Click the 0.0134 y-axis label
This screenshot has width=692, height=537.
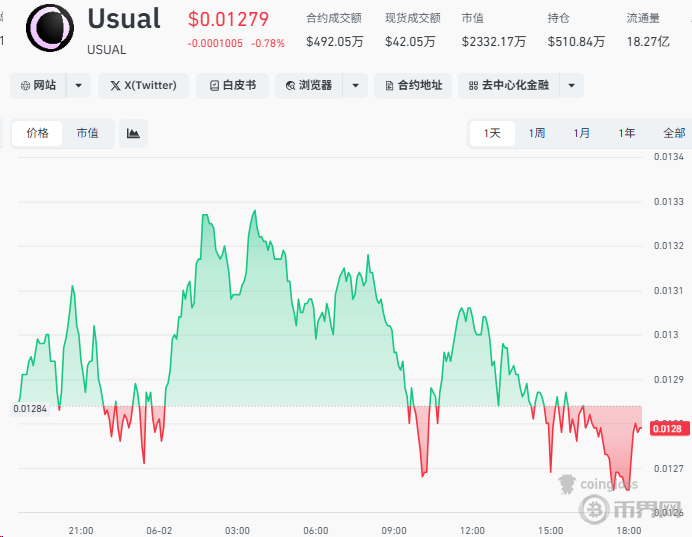[669, 157]
